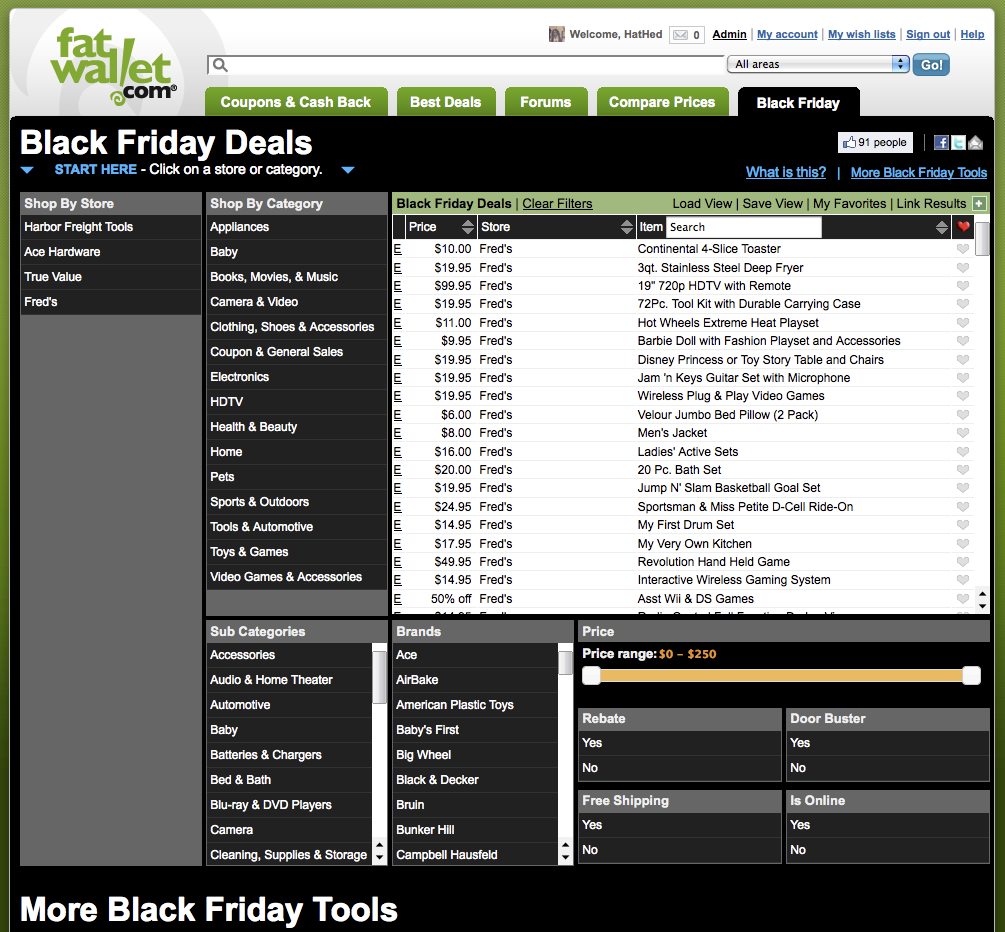The width and height of the screenshot is (1005, 932).
Task: Click the main search input field
Action: click(x=474, y=65)
